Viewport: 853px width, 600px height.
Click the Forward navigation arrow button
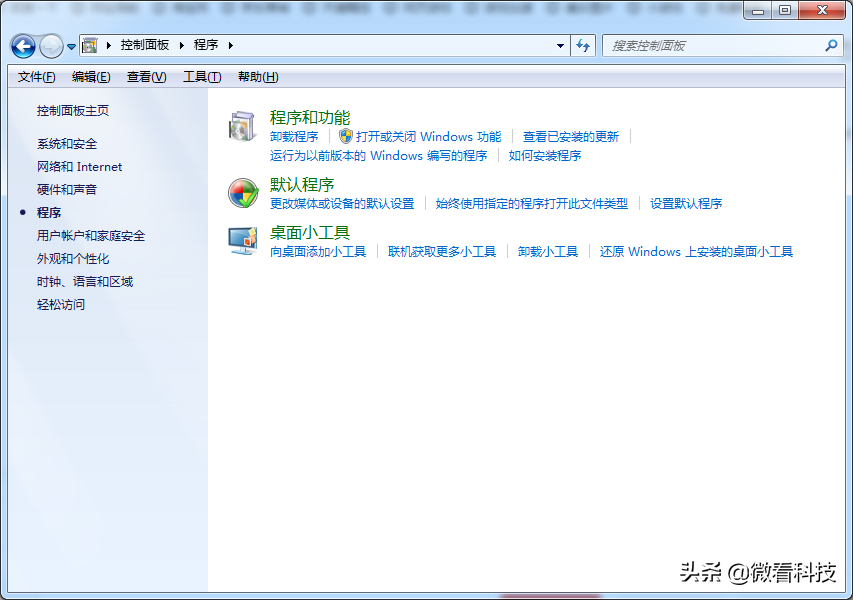[x=52, y=46]
